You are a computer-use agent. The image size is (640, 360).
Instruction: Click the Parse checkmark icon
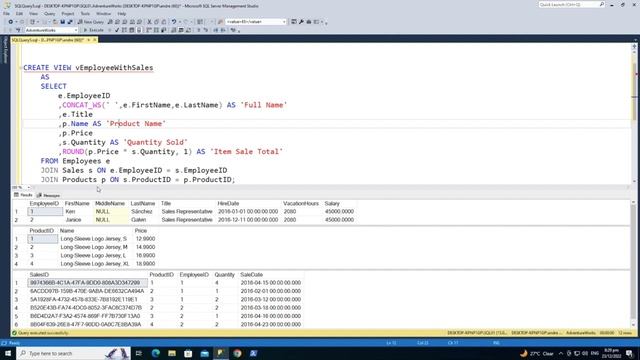pos(117,30)
